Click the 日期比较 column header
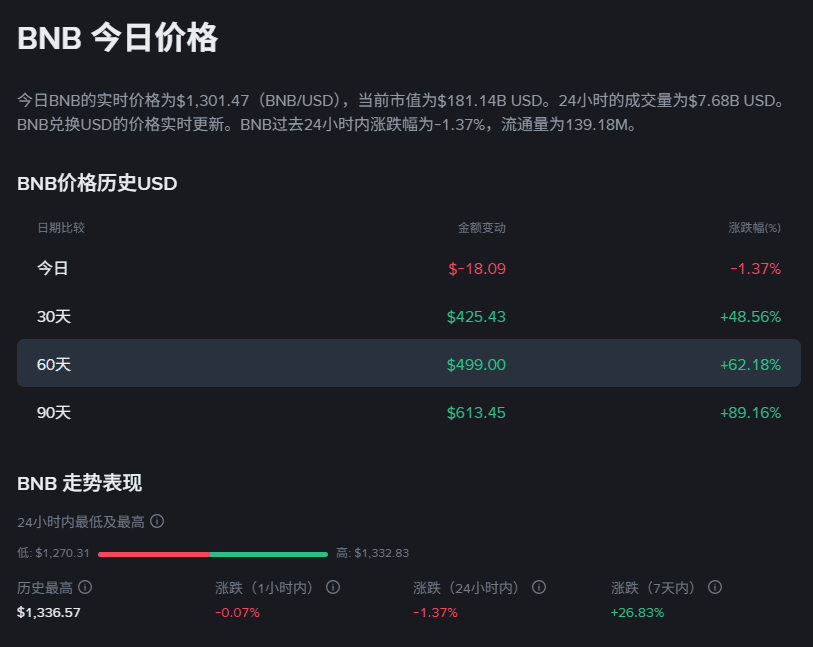The image size is (813, 647). pos(61,228)
